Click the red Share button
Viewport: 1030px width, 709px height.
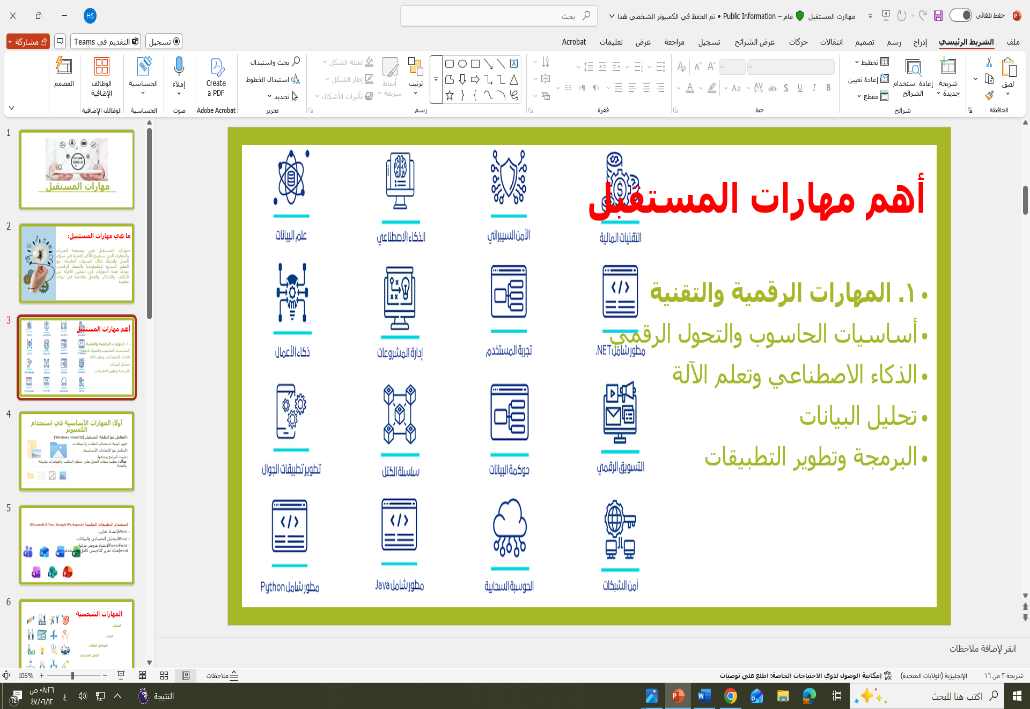(x=29, y=42)
